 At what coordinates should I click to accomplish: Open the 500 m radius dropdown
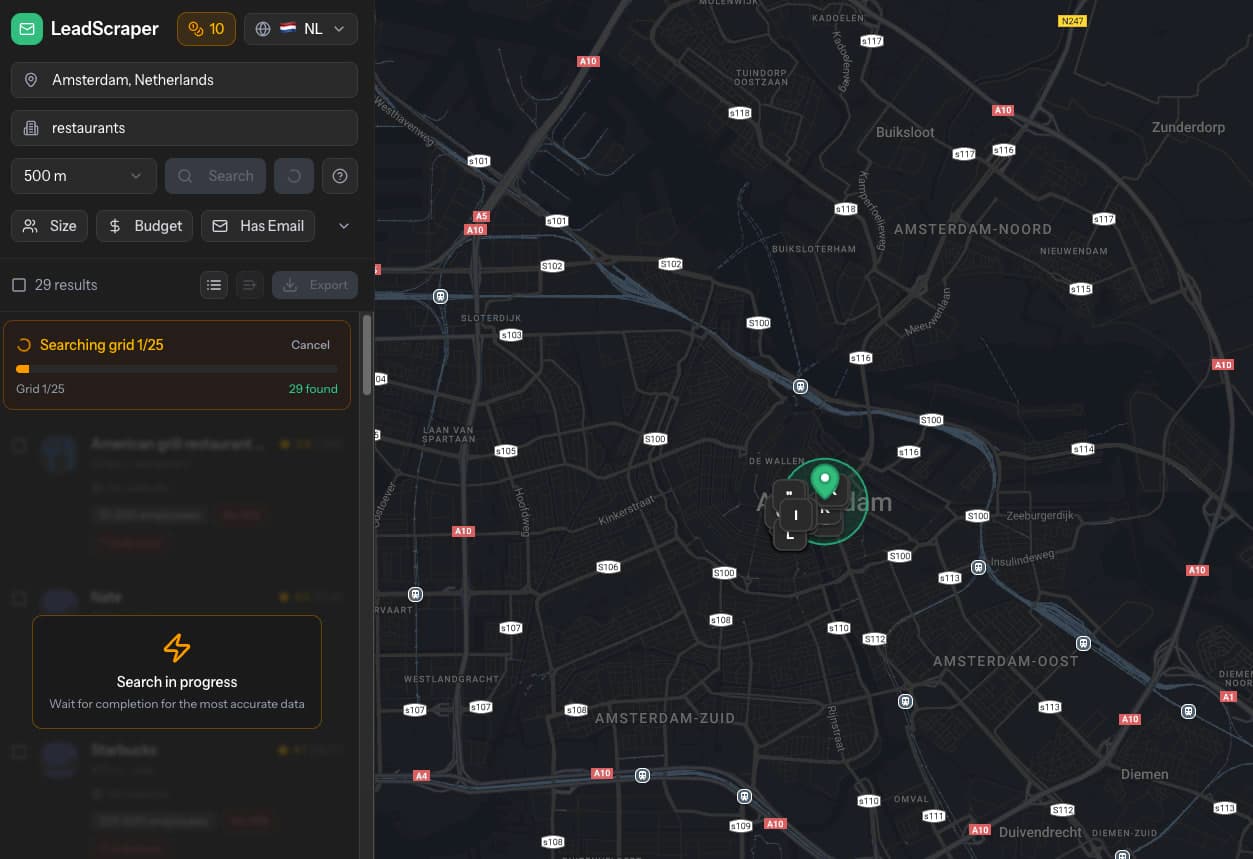(83, 175)
